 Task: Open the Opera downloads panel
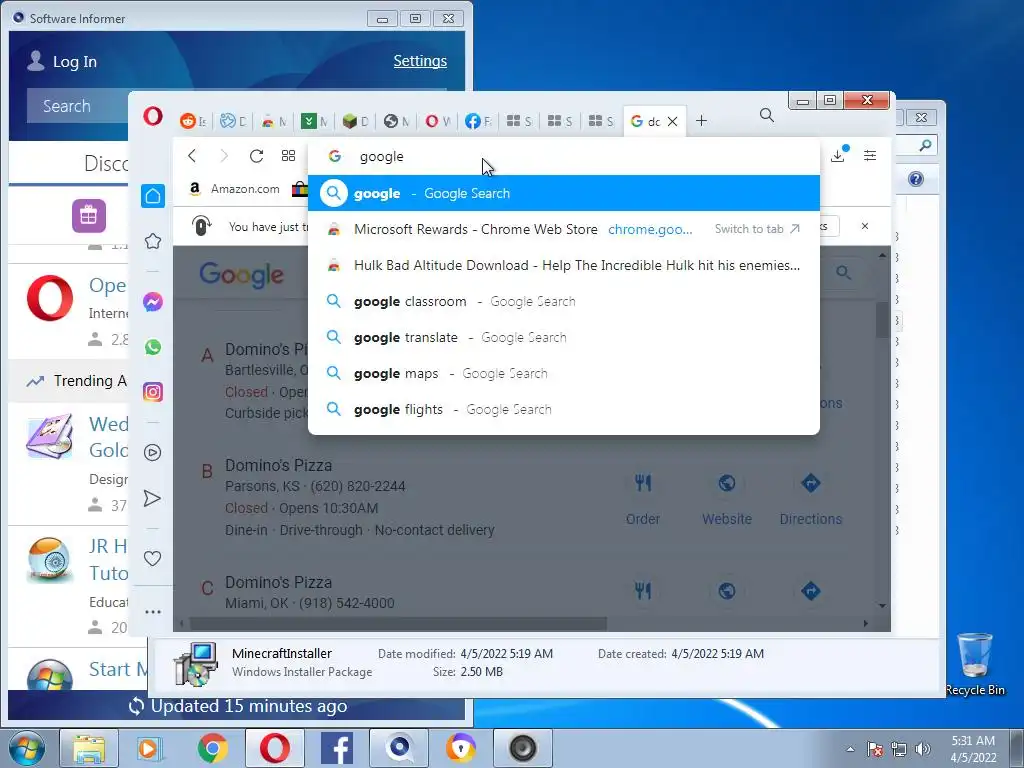[x=838, y=155]
